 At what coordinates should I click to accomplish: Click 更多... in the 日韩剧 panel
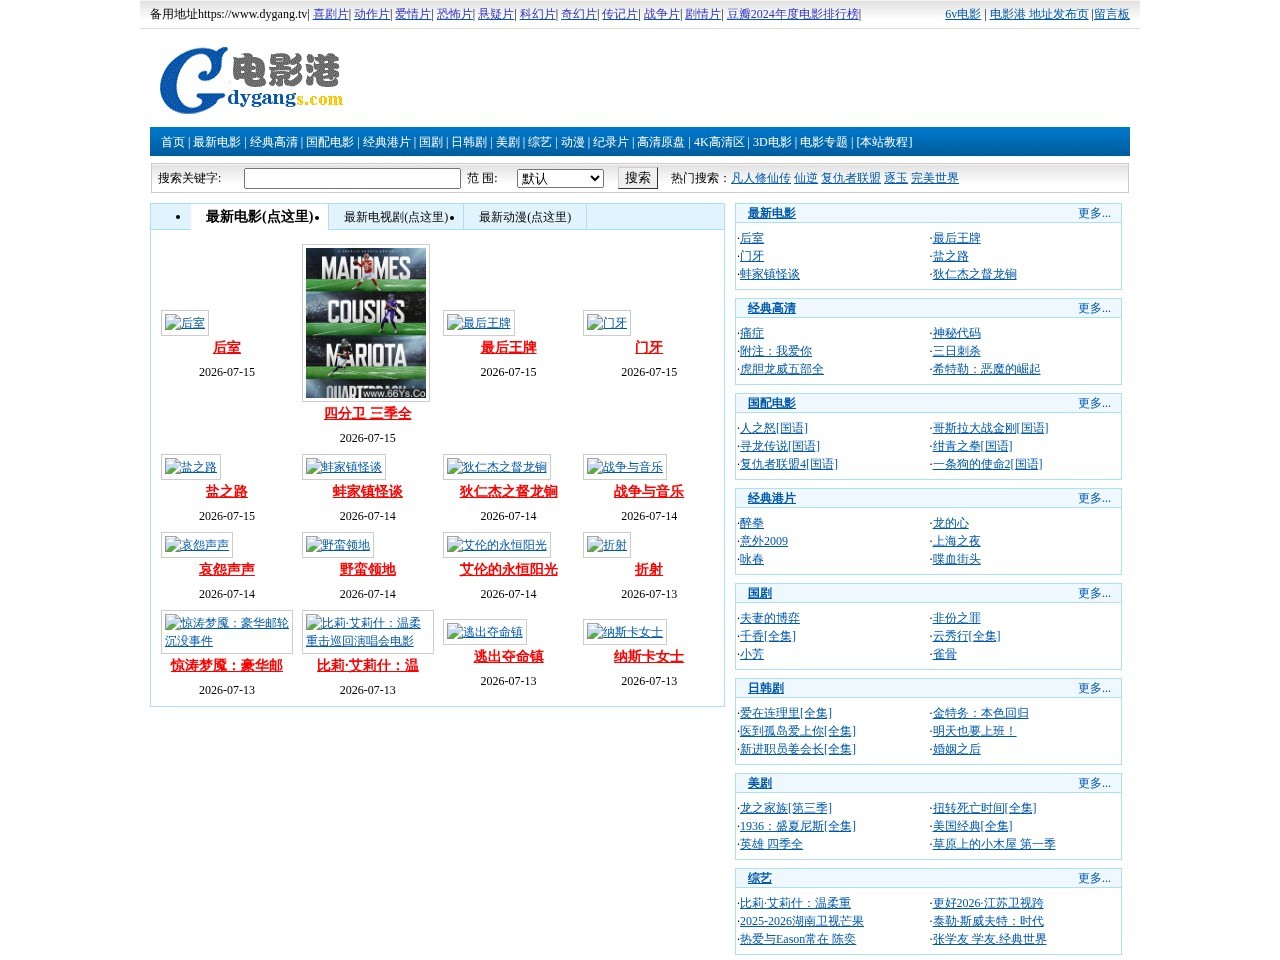click(1094, 688)
